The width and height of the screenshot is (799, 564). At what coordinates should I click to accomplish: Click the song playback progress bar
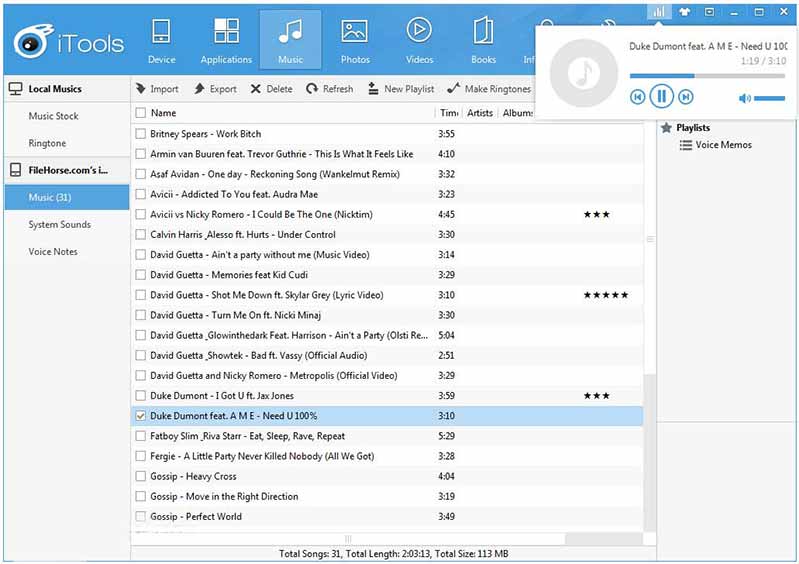(707, 75)
